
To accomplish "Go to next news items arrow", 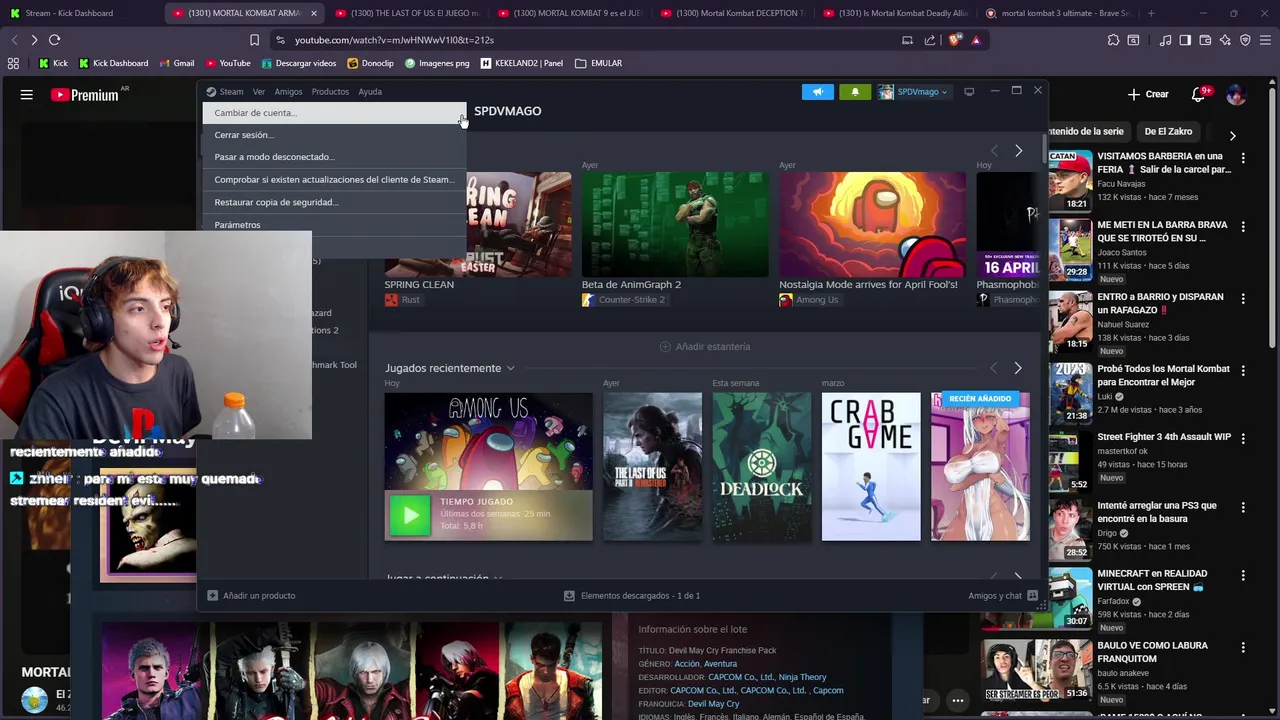I will point(1018,151).
